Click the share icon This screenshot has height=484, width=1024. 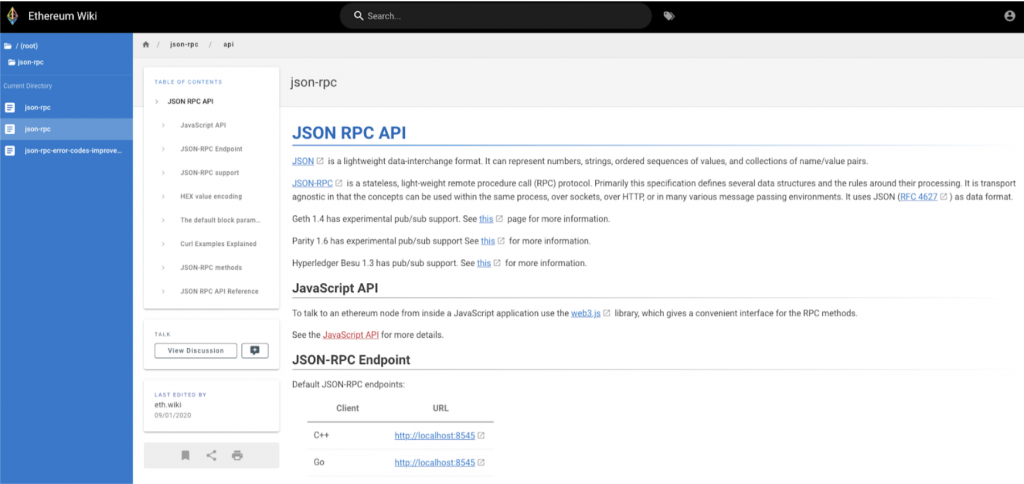pos(212,455)
